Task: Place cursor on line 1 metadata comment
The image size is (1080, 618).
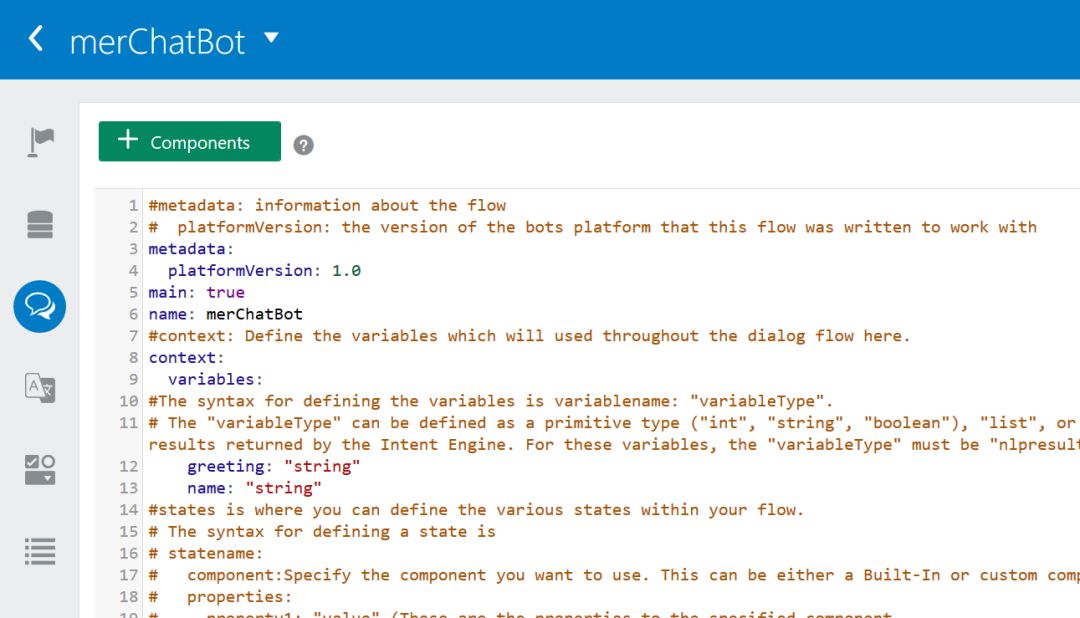Action: click(x=327, y=205)
